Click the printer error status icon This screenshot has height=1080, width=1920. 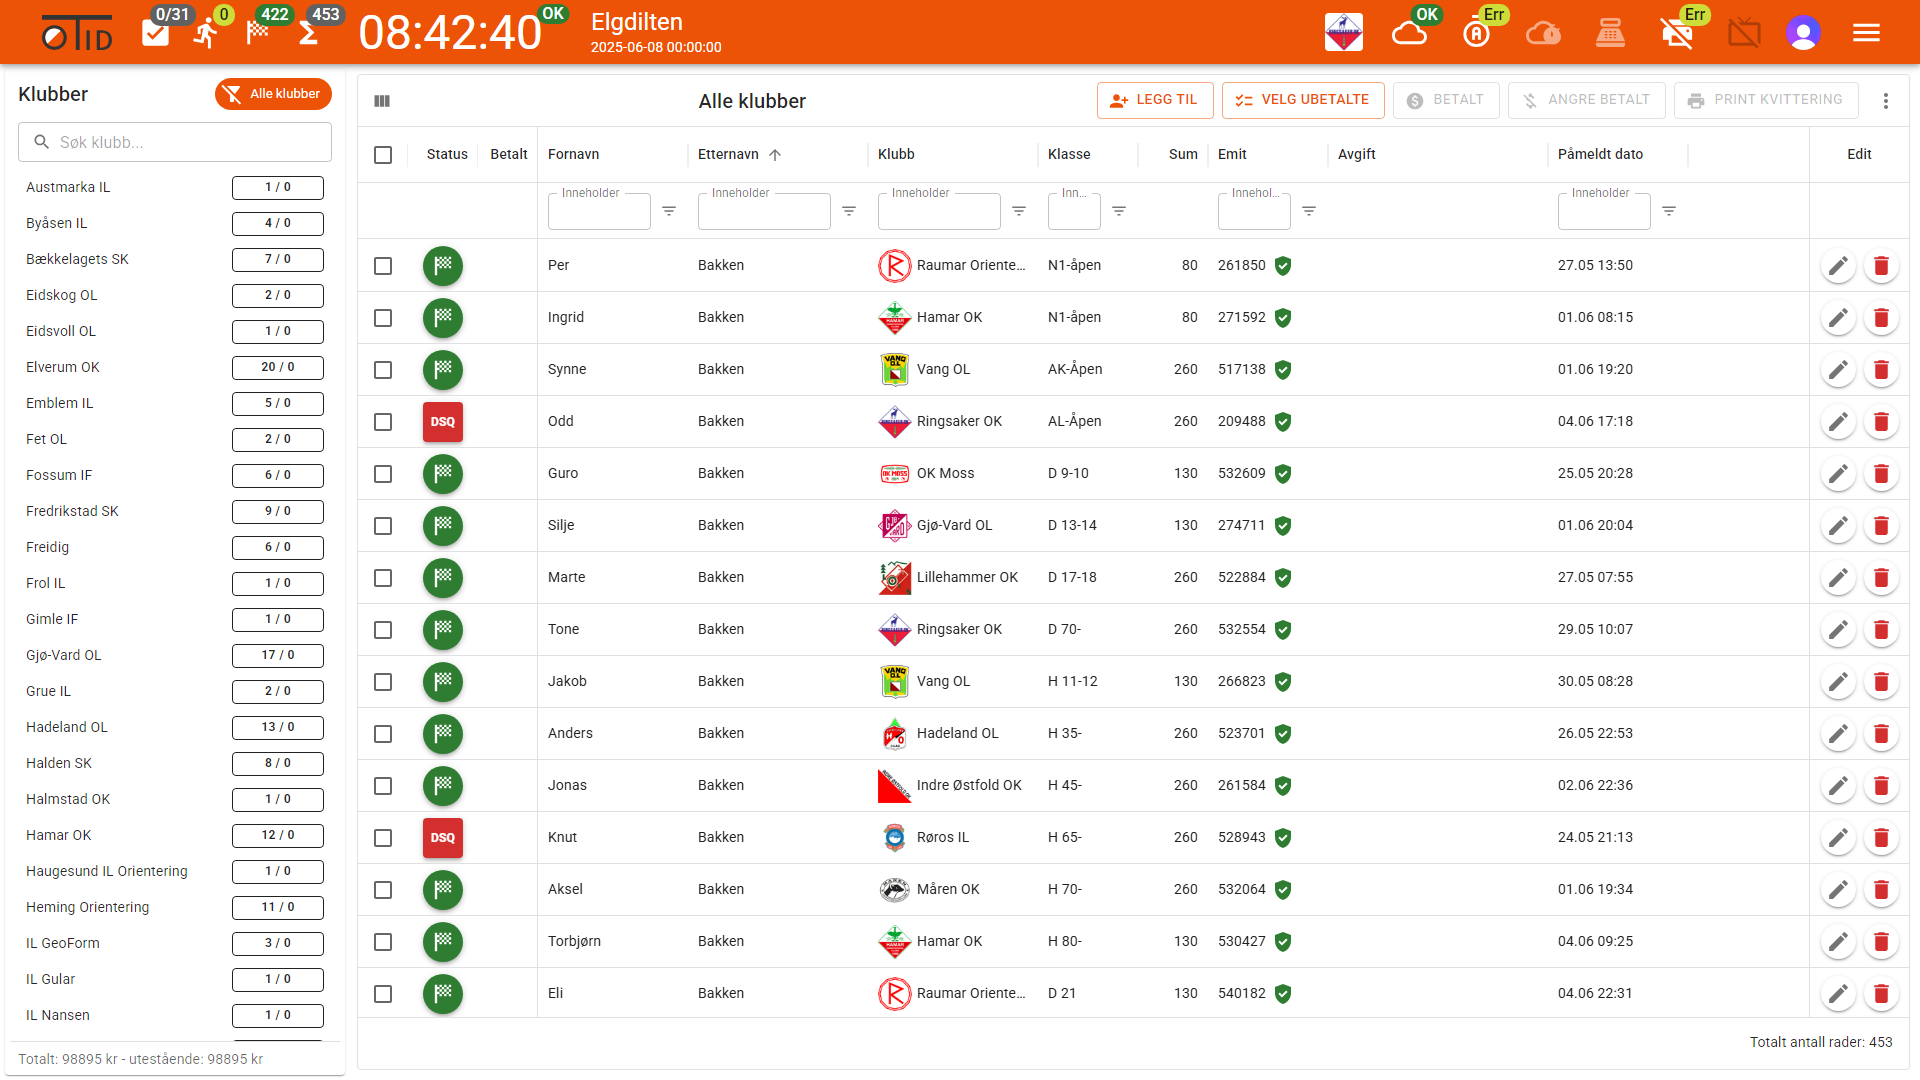tap(1677, 33)
